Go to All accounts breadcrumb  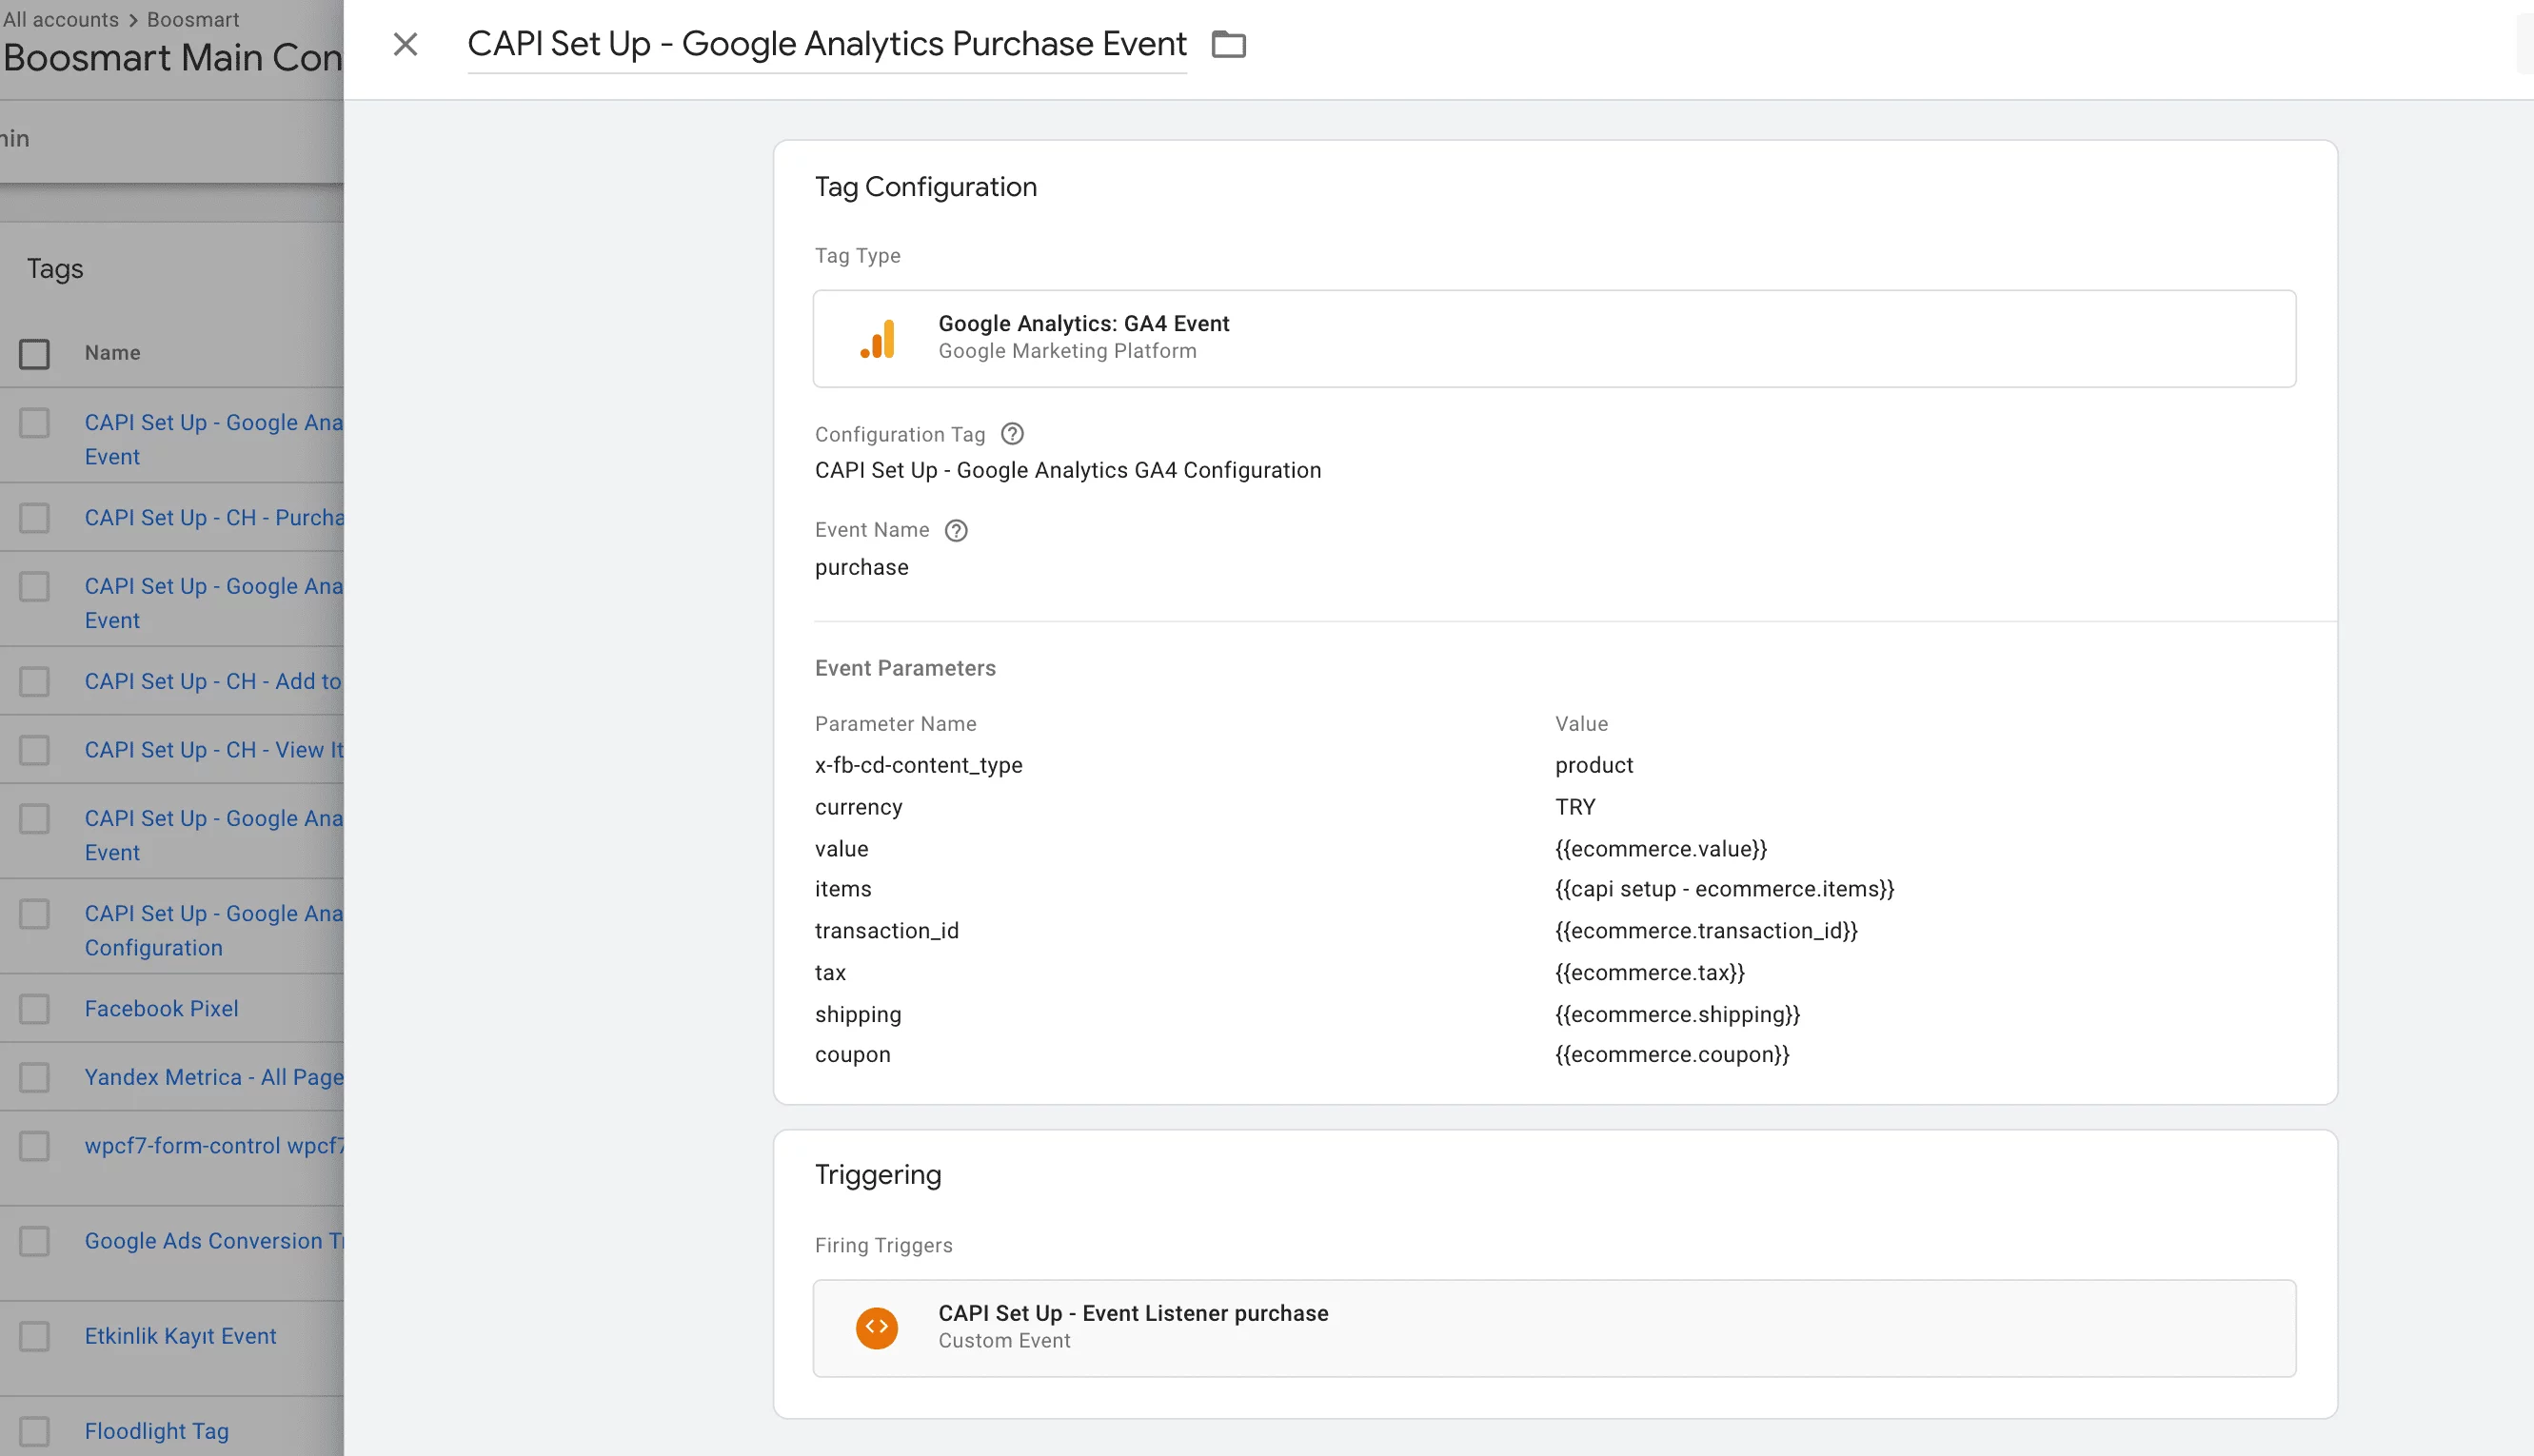[x=61, y=19]
